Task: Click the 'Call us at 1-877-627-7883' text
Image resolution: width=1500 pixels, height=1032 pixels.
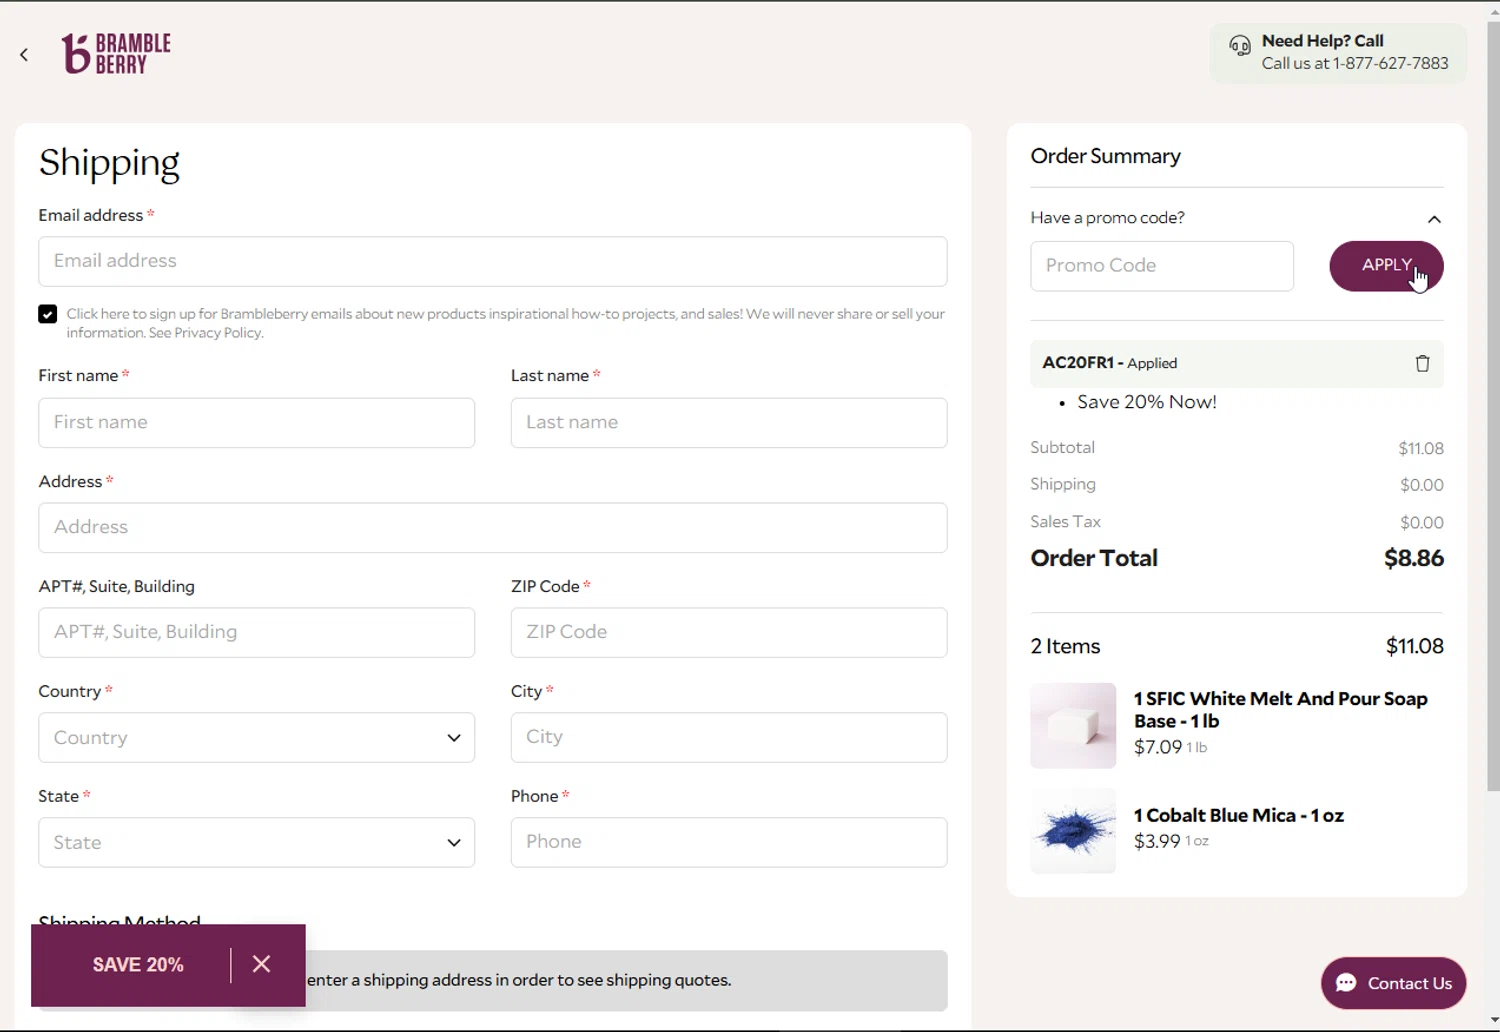Action: tap(1355, 63)
